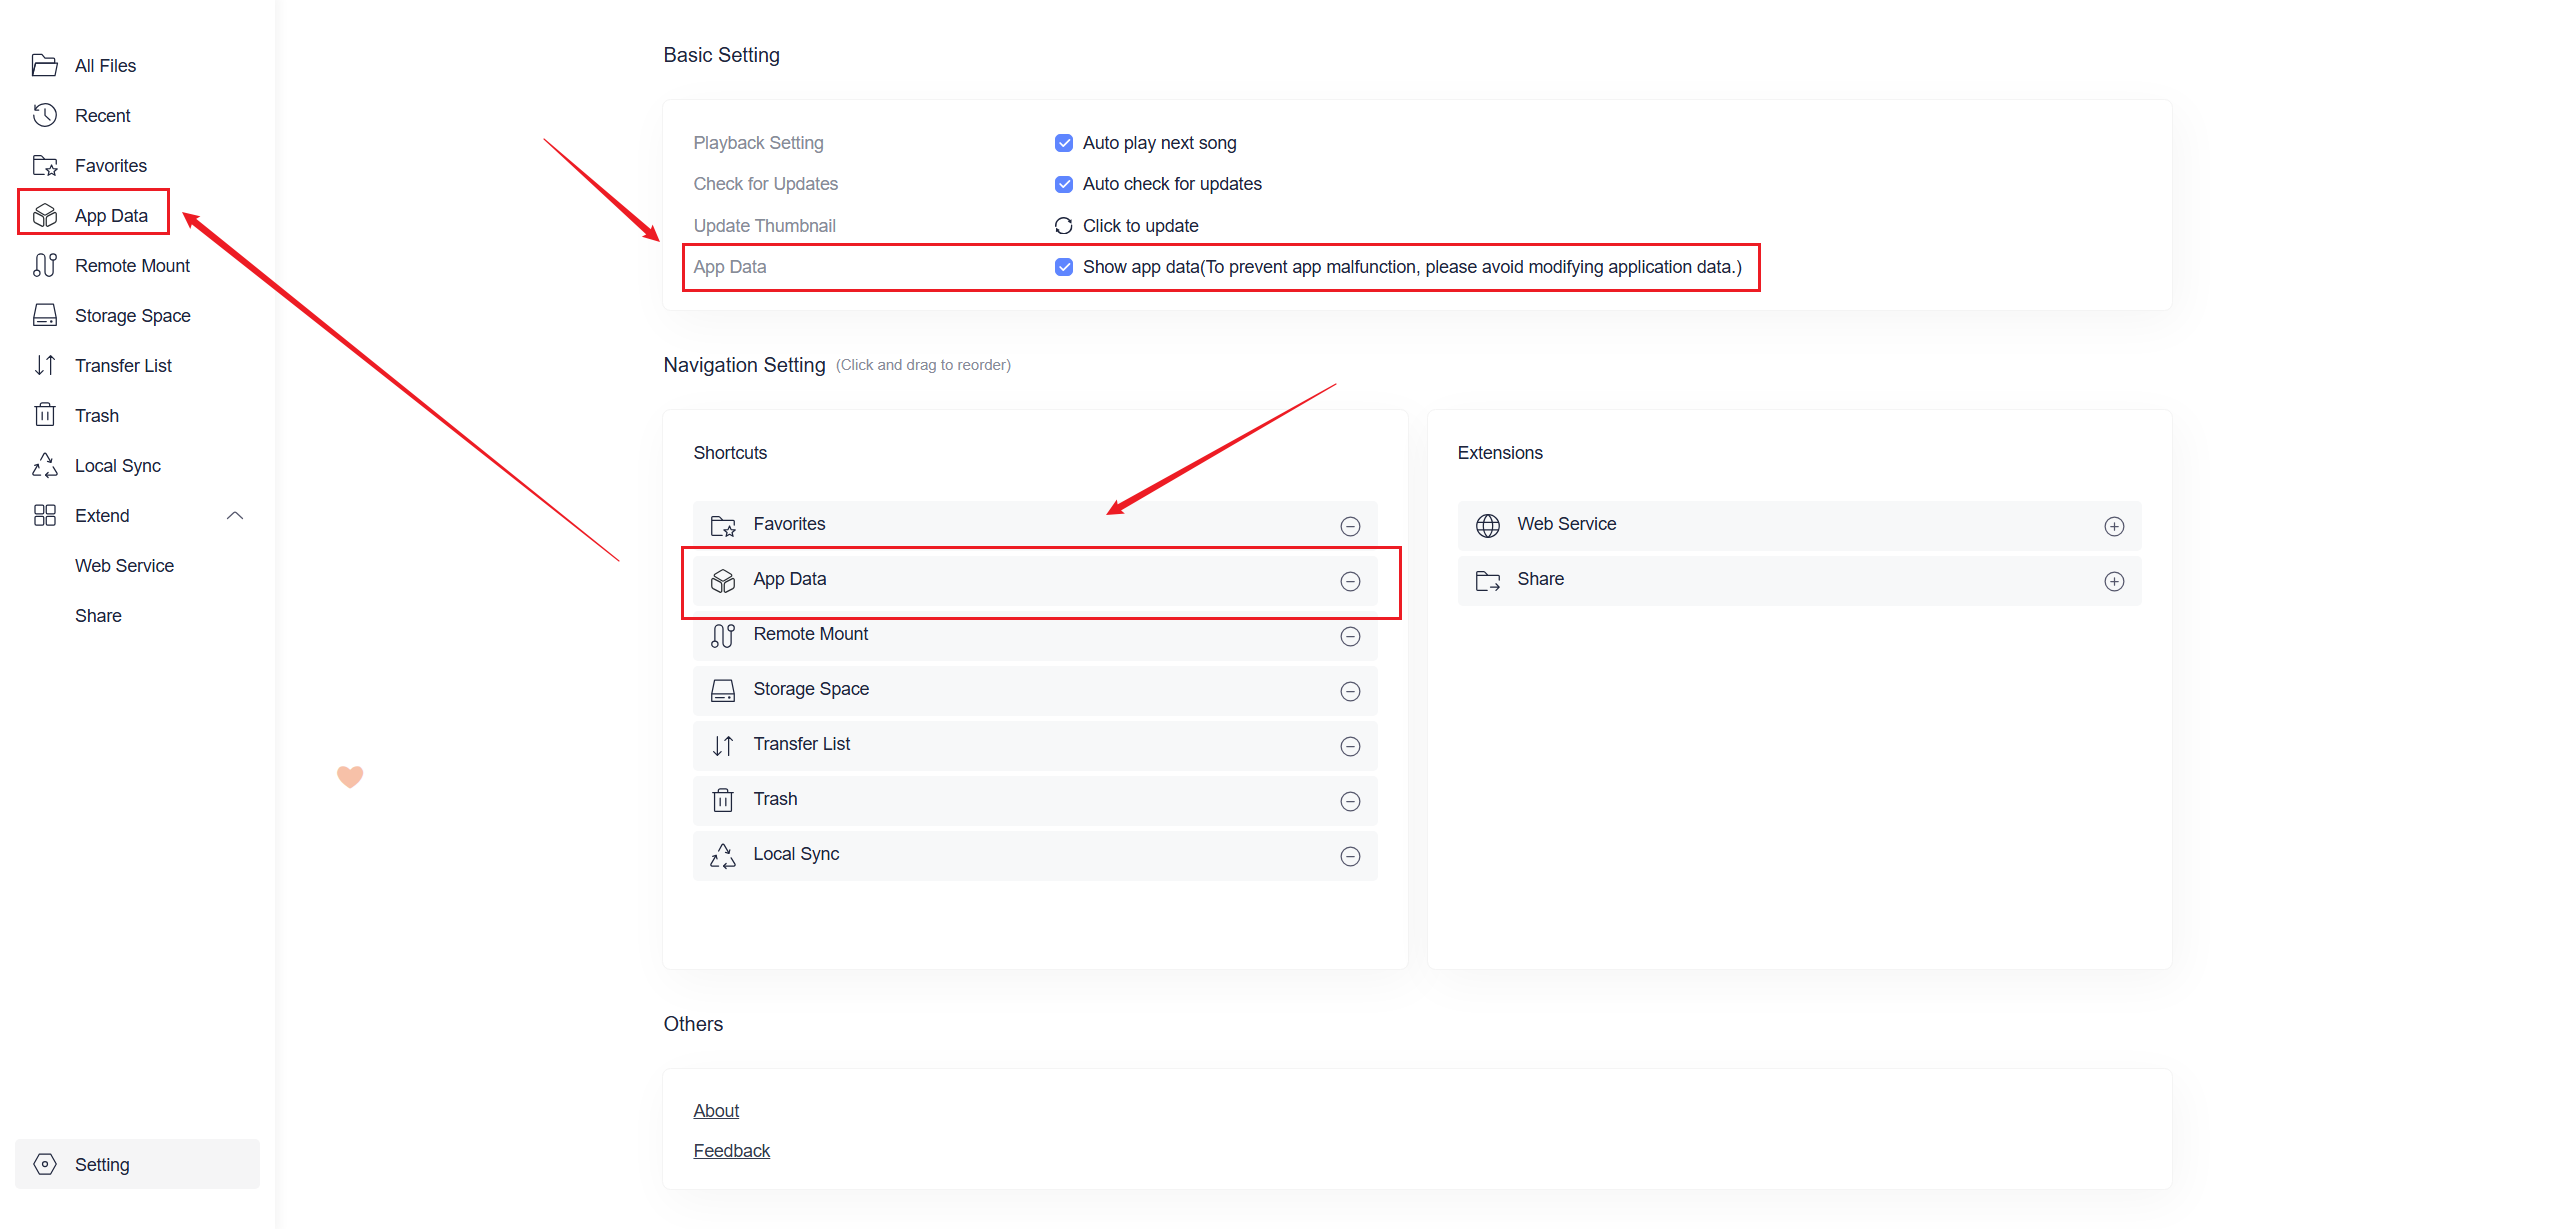This screenshot has height=1229, width=2560.
Task: Remove Storage Space shortcut via minus icon
Action: pyautogui.click(x=1350, y=691)
